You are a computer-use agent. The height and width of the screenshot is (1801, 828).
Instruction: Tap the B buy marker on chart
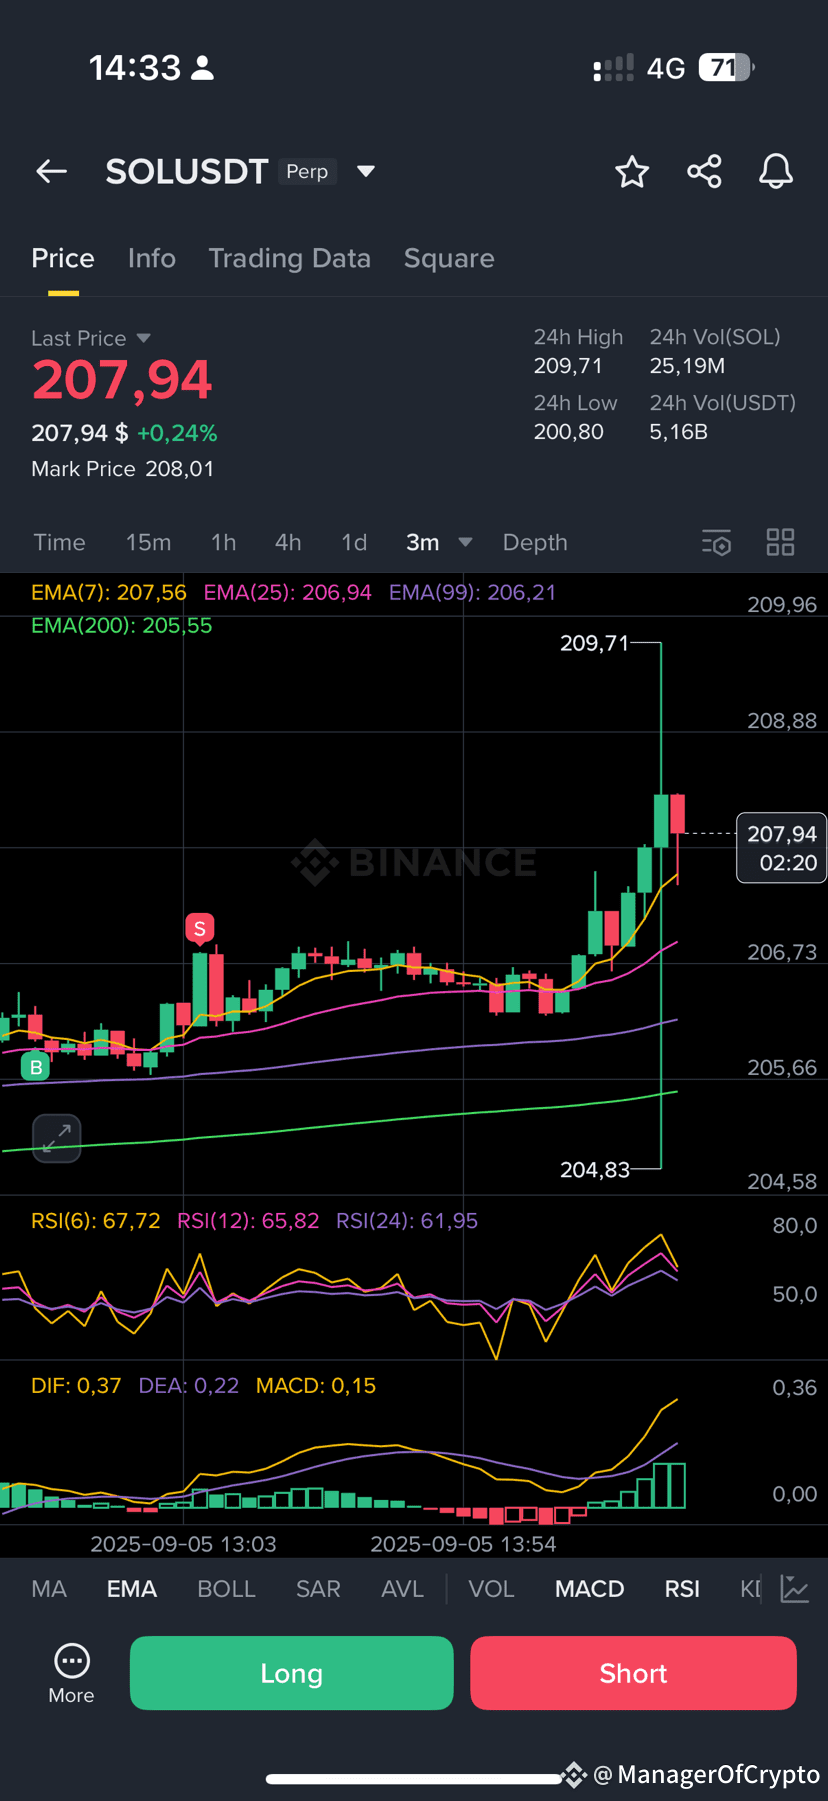tap(36, 1067)
